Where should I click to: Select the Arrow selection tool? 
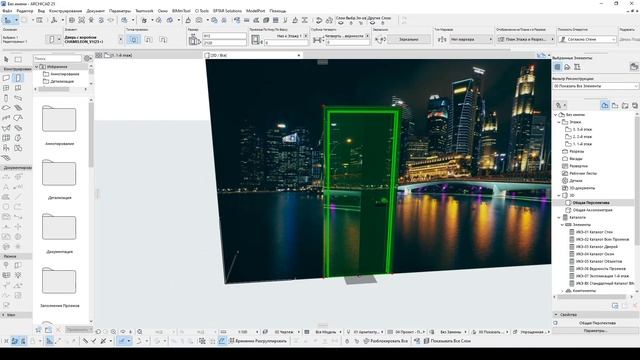6,60
